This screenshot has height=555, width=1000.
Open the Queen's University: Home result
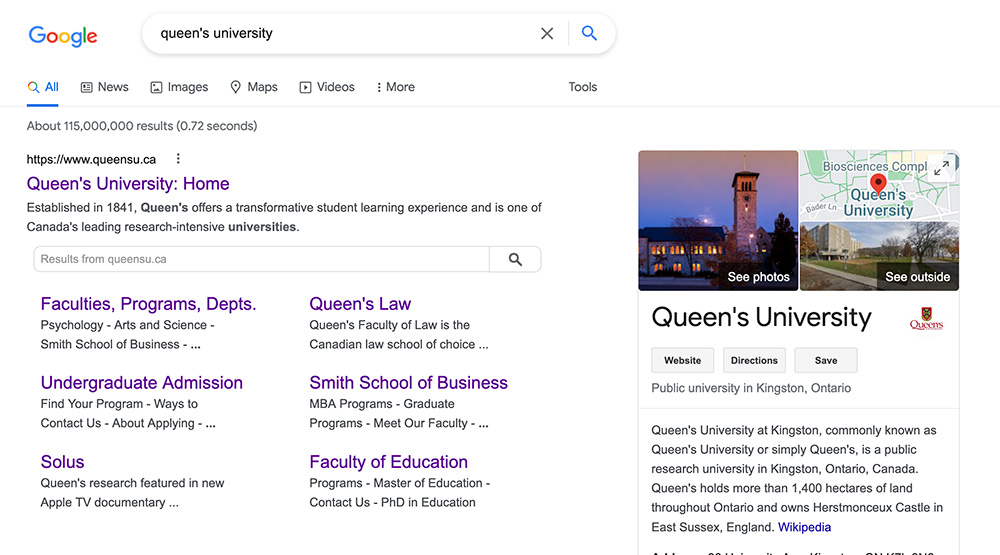(128, 184)
